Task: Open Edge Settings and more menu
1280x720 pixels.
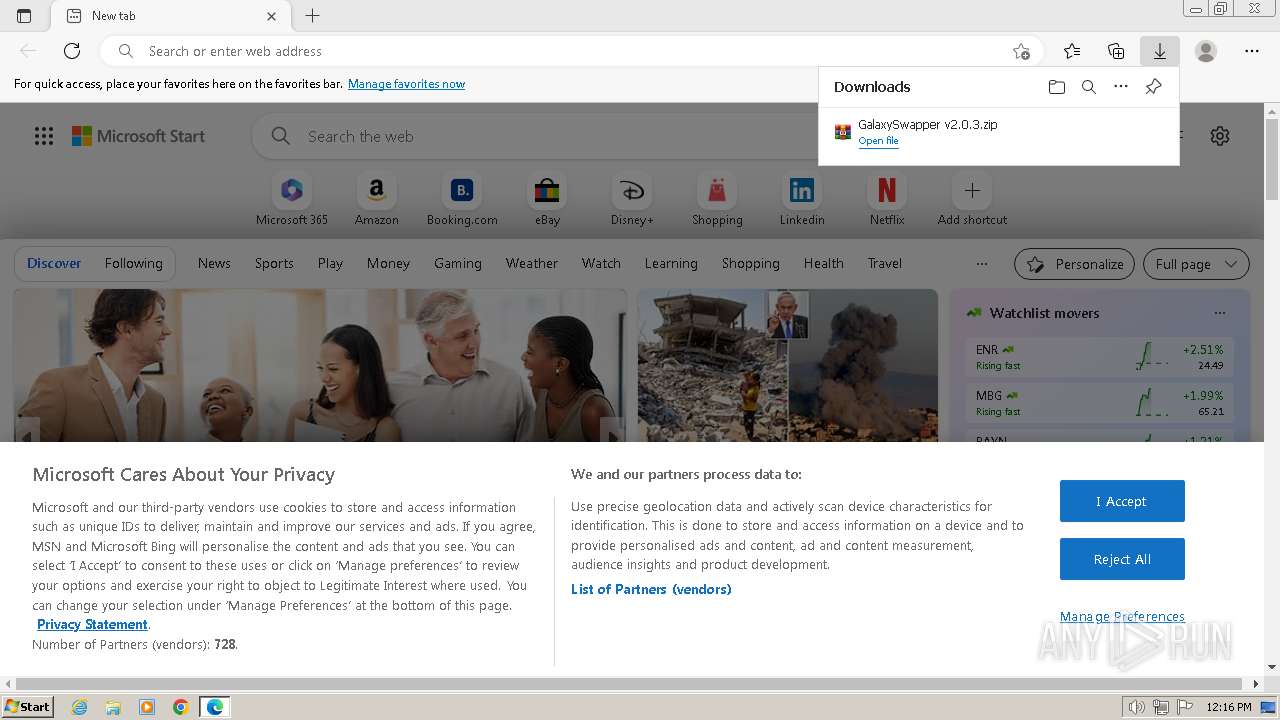Action: click(1252, 51)
